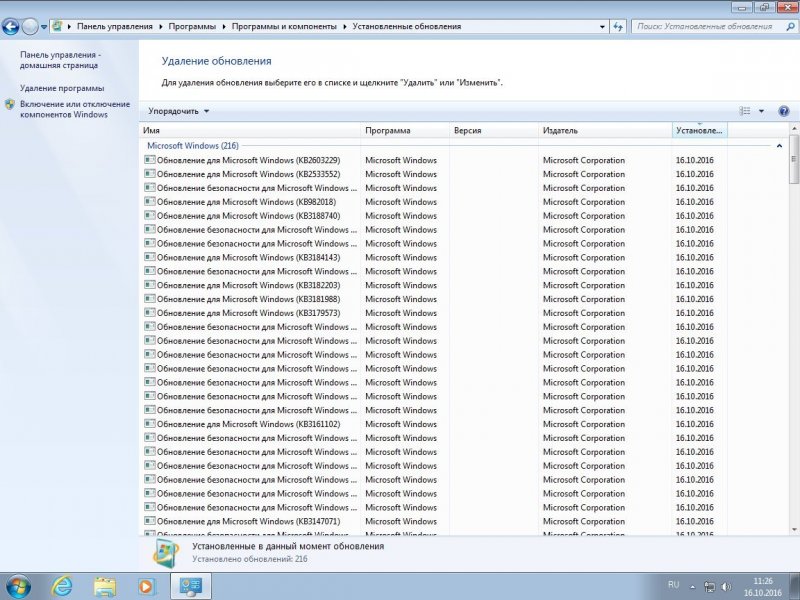Open Удаление программы link
The image size is (800, 600).
62,88
